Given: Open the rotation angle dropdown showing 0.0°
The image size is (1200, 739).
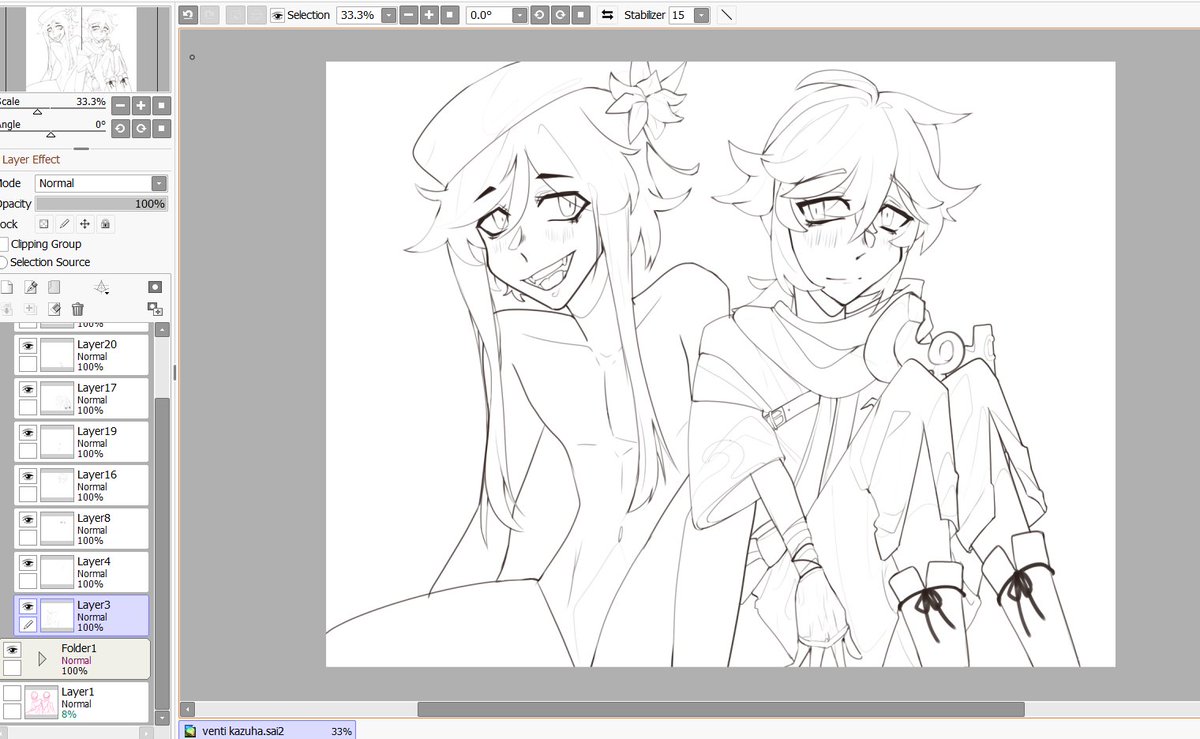Looking at the screenshot, I should coord(520,15).
